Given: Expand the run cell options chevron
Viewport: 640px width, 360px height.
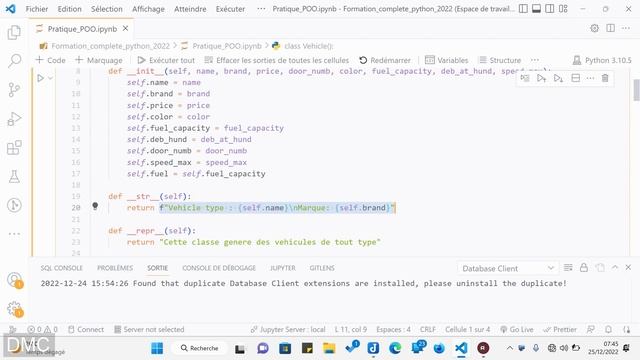Looking at the screenshot, I should pos(51,78).
